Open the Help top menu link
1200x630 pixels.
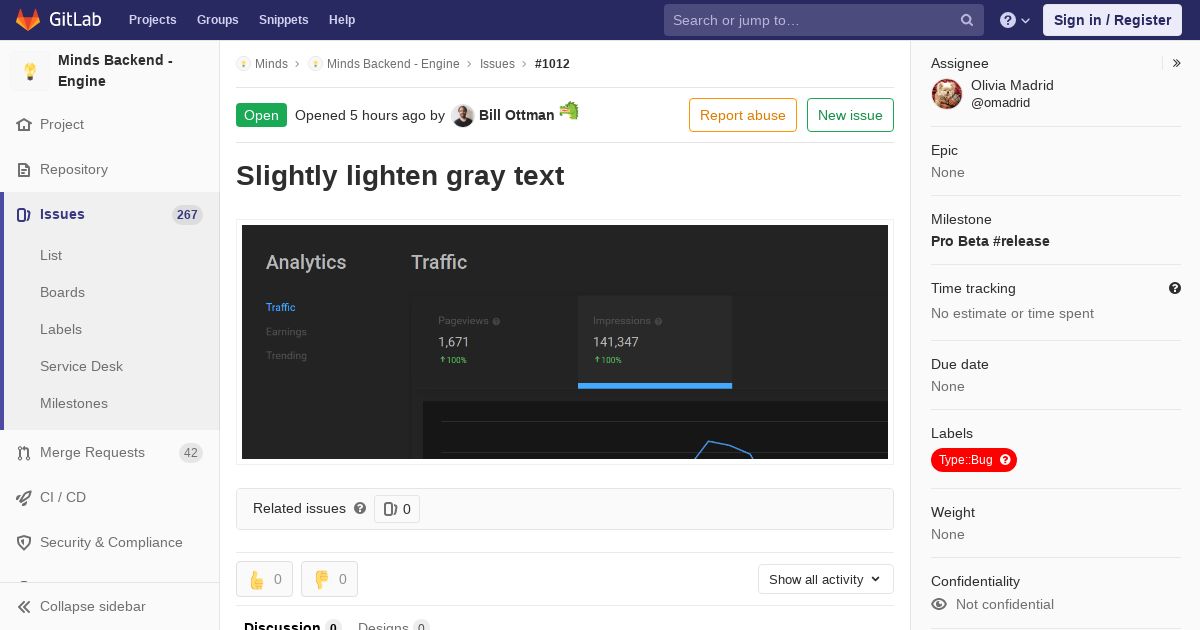click(342, 20)
